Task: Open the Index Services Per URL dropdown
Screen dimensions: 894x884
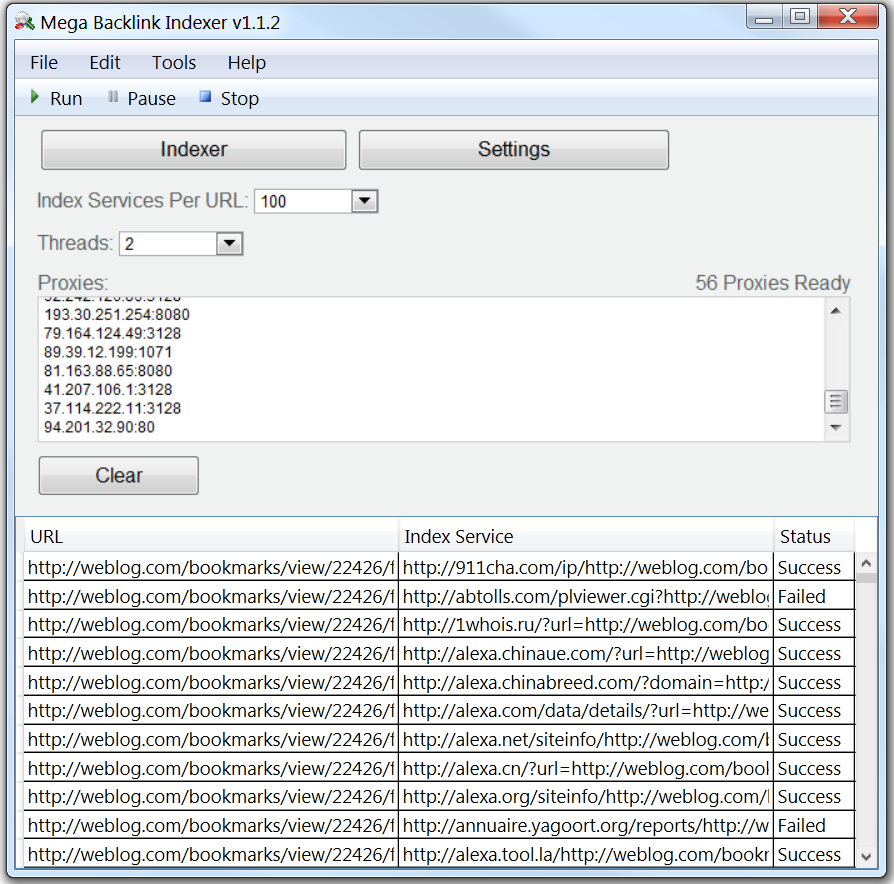Action: coord(366,201)
